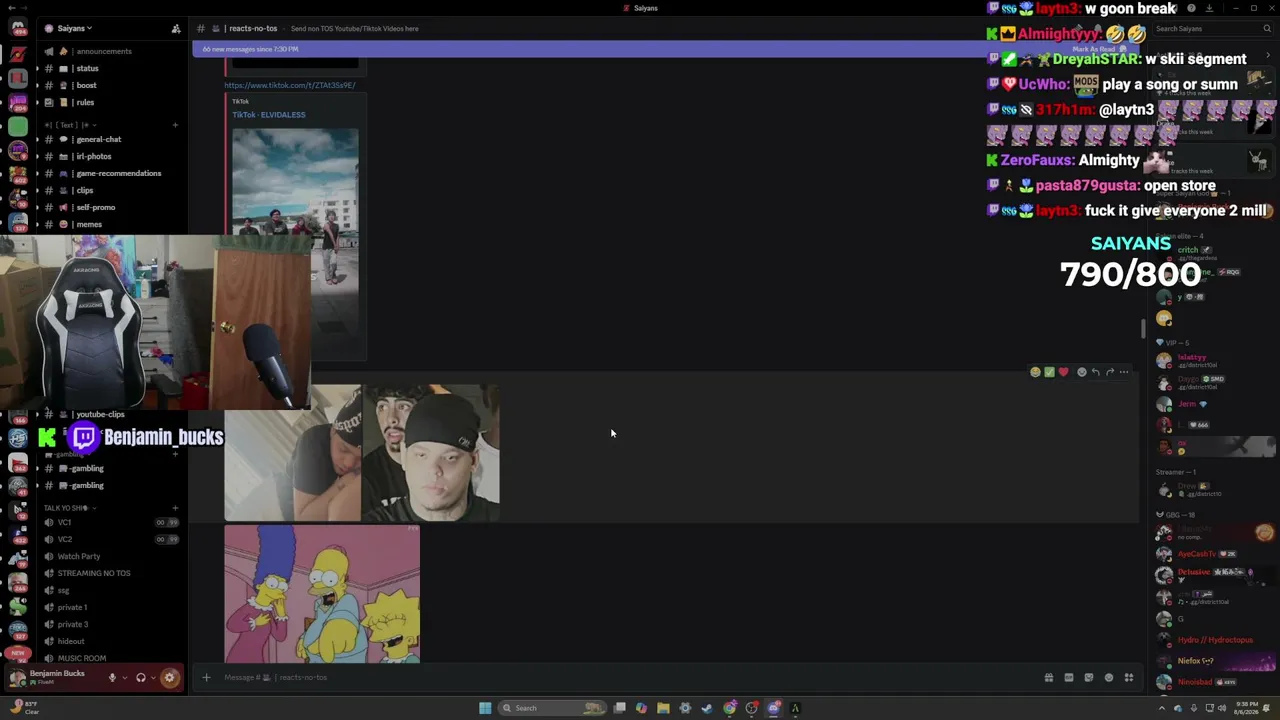1280x720 pixels.
Task: Open the clips channel
Action: (x=110, y=190)
